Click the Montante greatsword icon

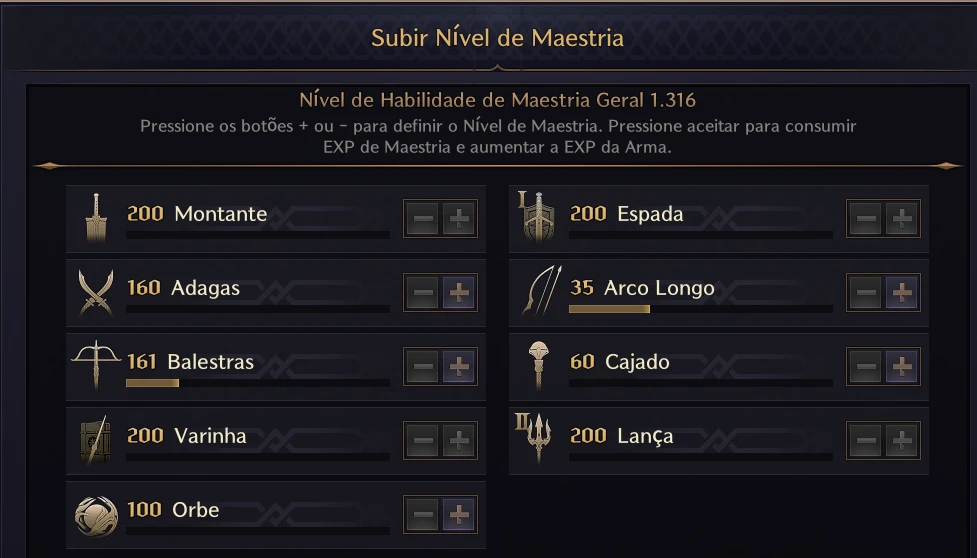tap(97, 219)
